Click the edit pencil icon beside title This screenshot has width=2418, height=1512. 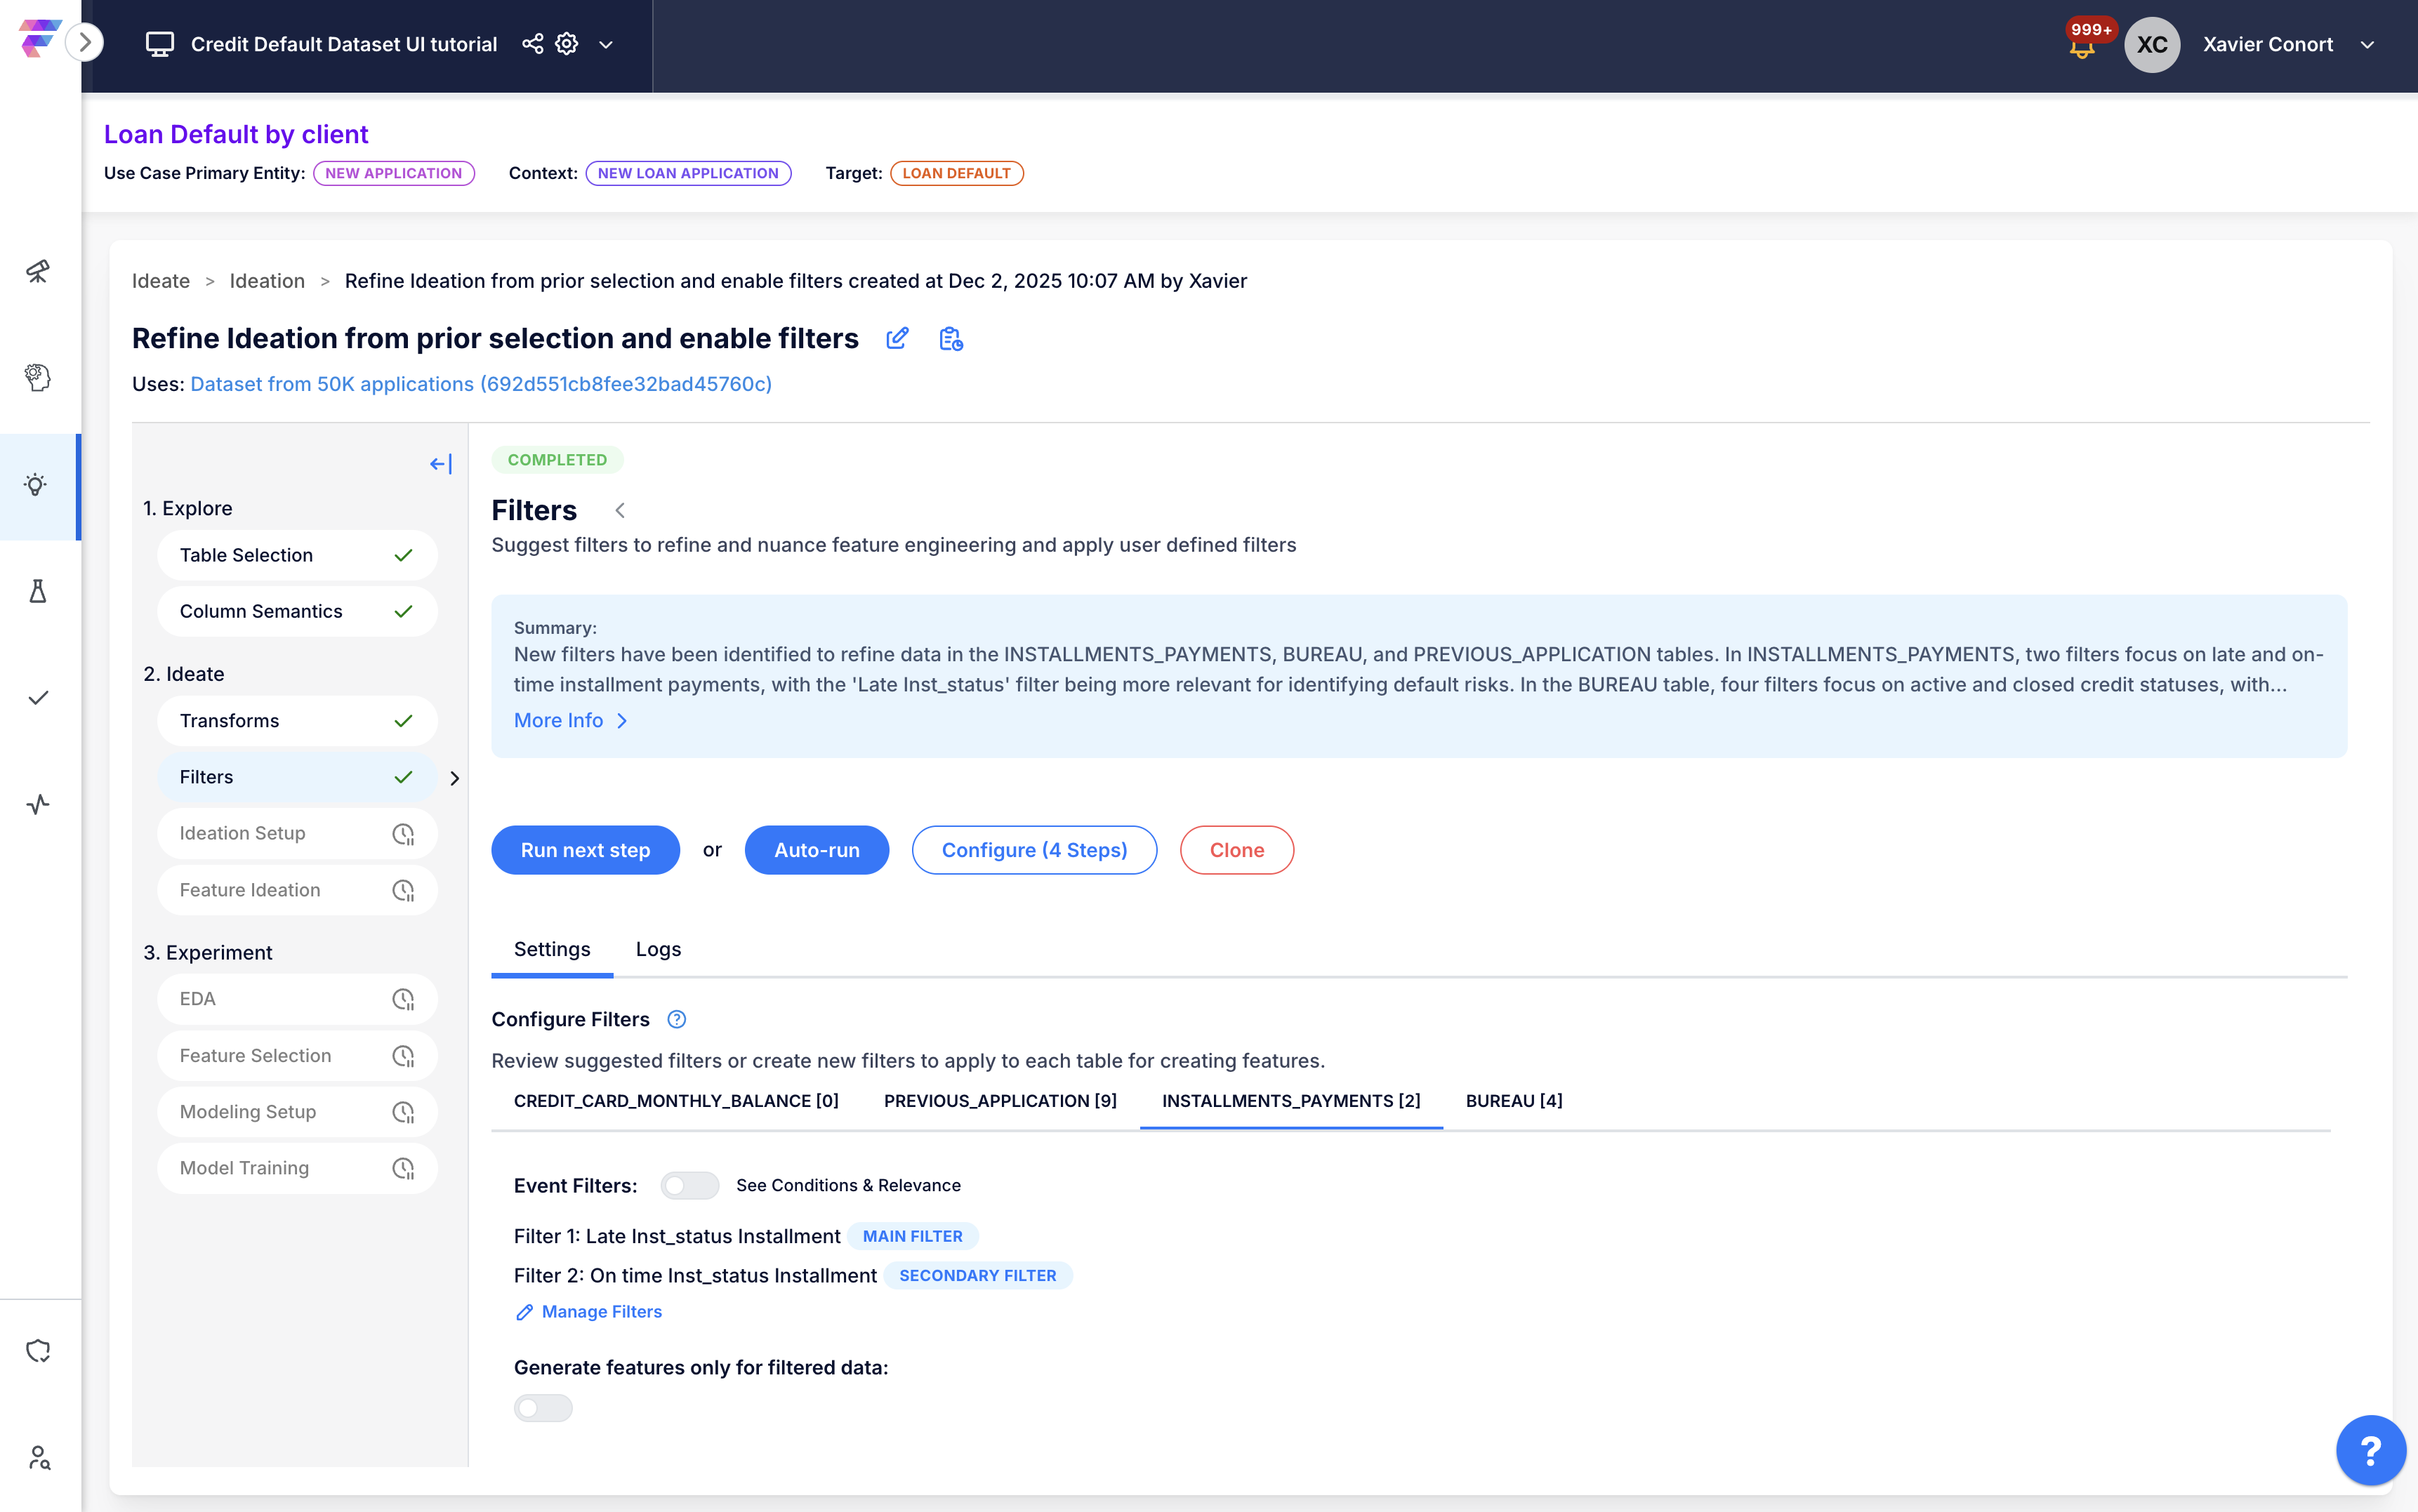tap(897, 339)
